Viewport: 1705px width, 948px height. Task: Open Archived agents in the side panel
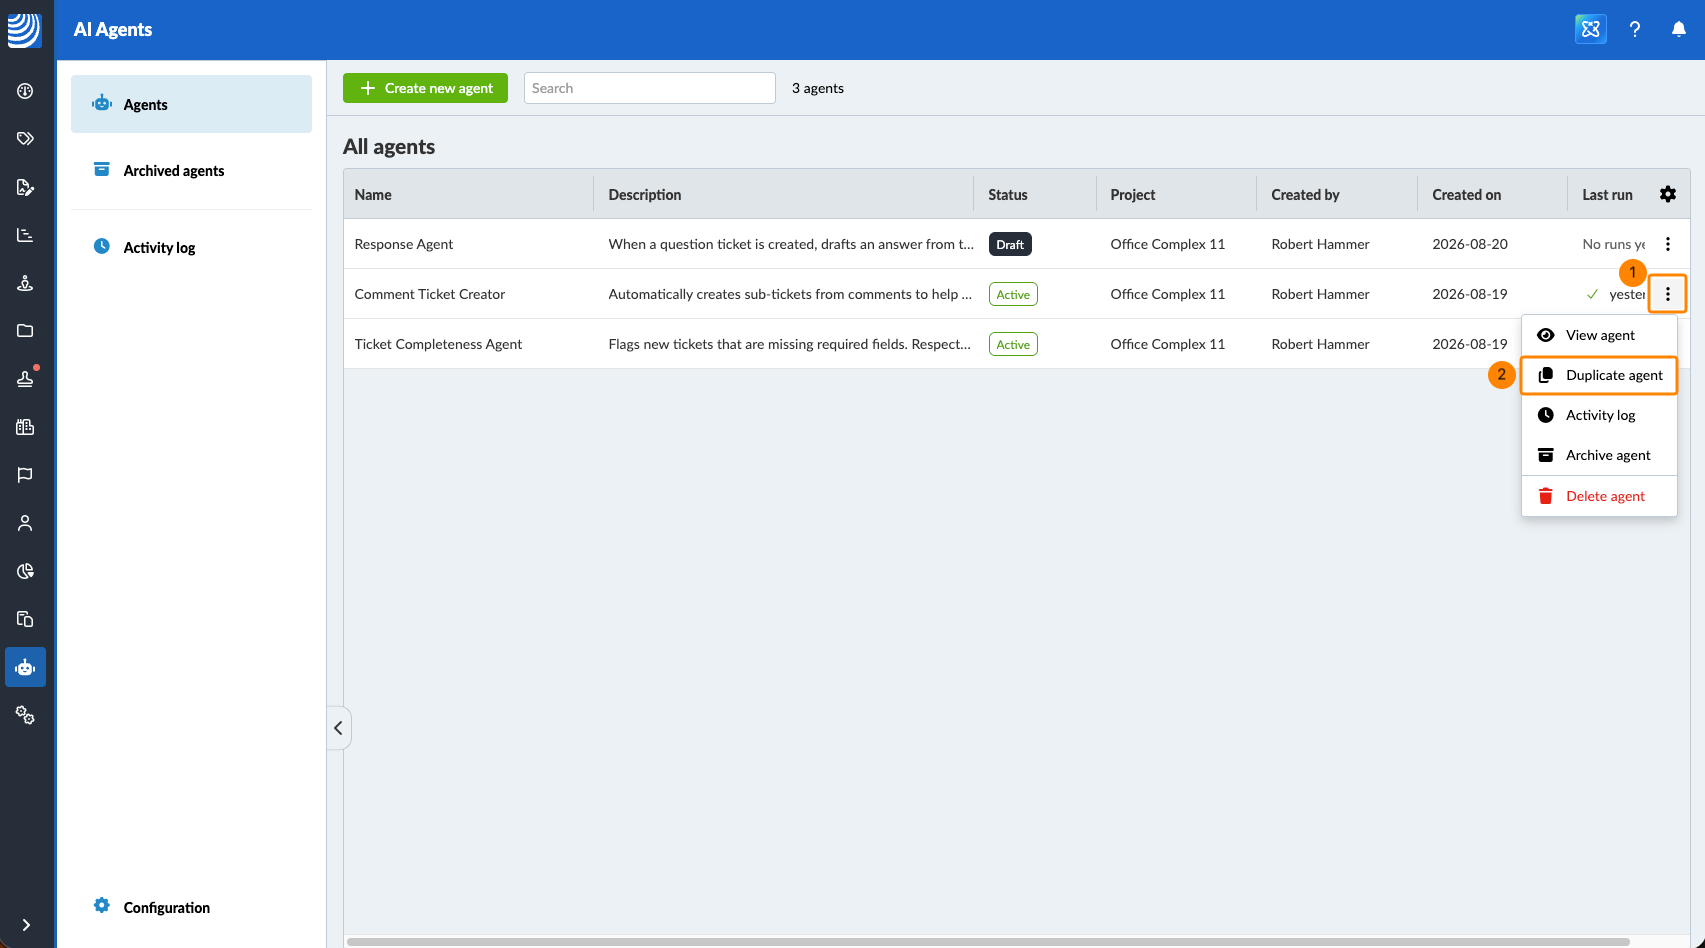[191, 170]
